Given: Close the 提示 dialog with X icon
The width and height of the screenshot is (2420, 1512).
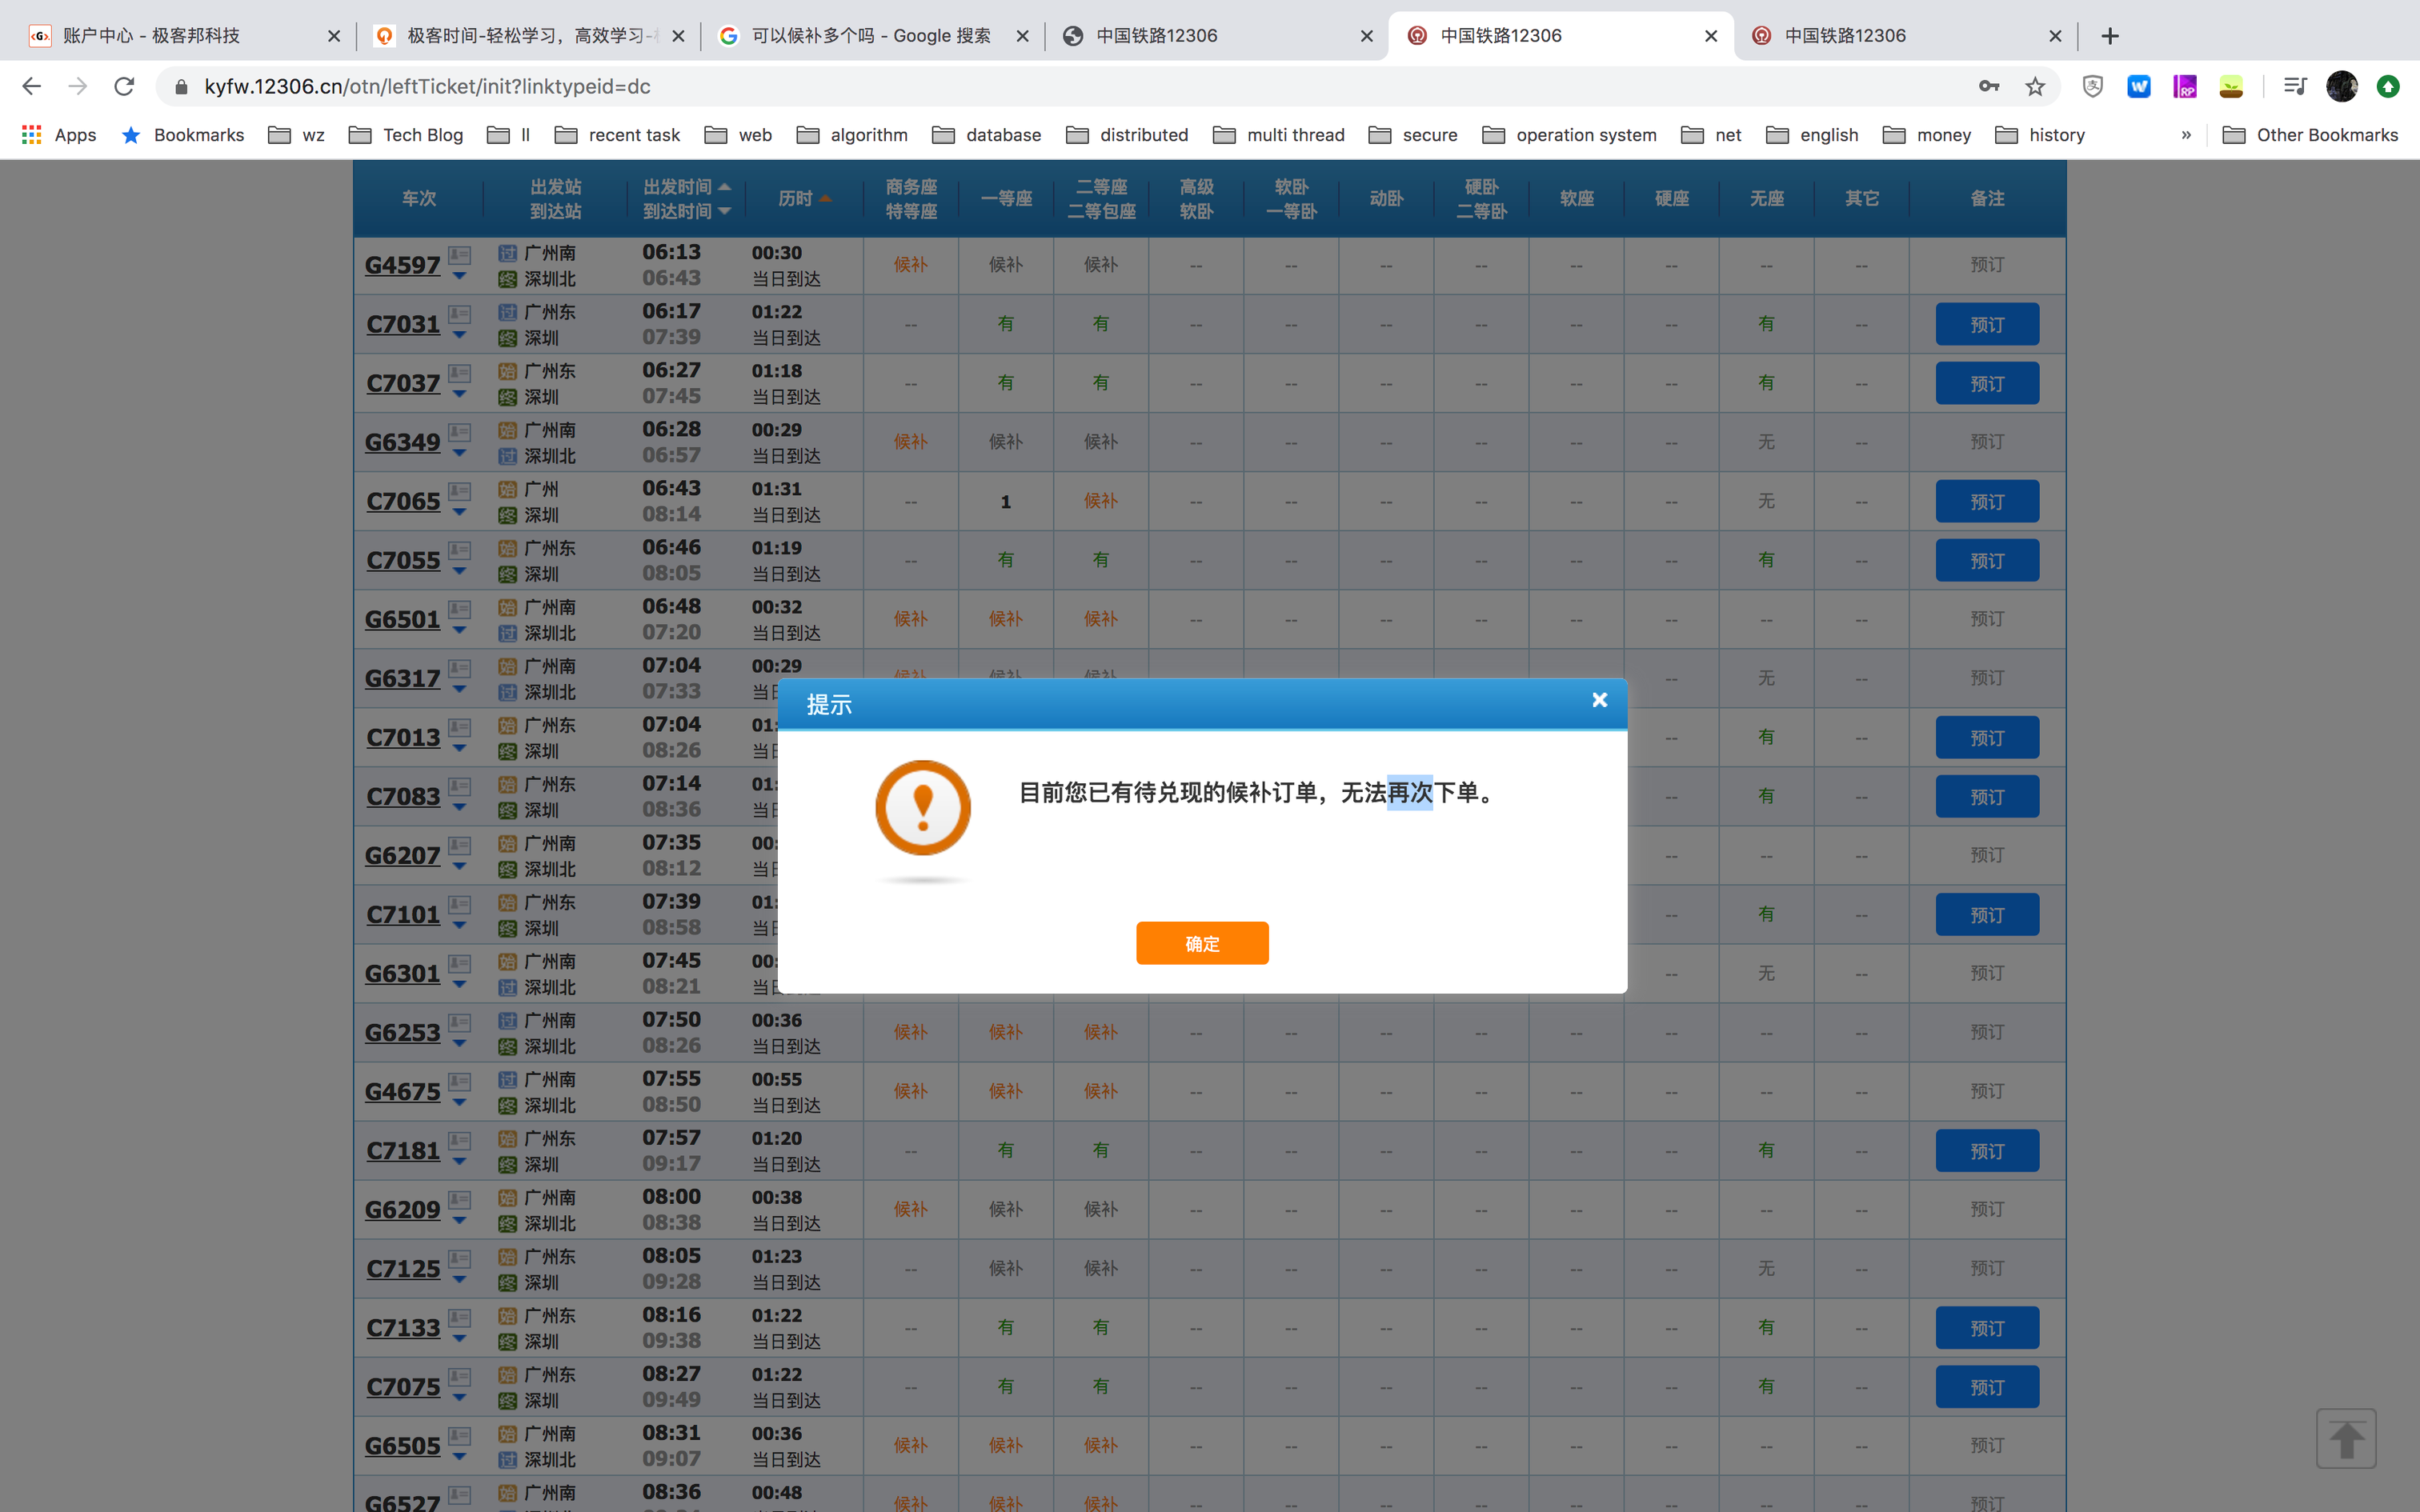Looking at the screenshot, I should tap(1599, 700).
